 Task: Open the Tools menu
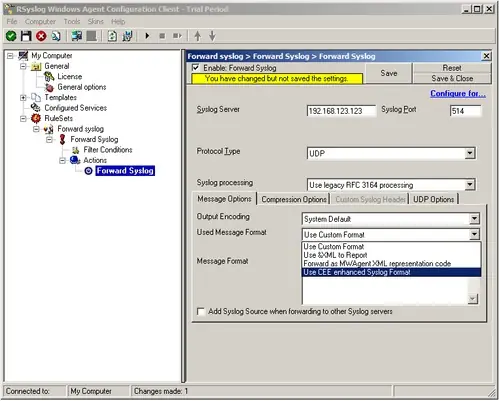pyautogui.click(x=72, y=21)
